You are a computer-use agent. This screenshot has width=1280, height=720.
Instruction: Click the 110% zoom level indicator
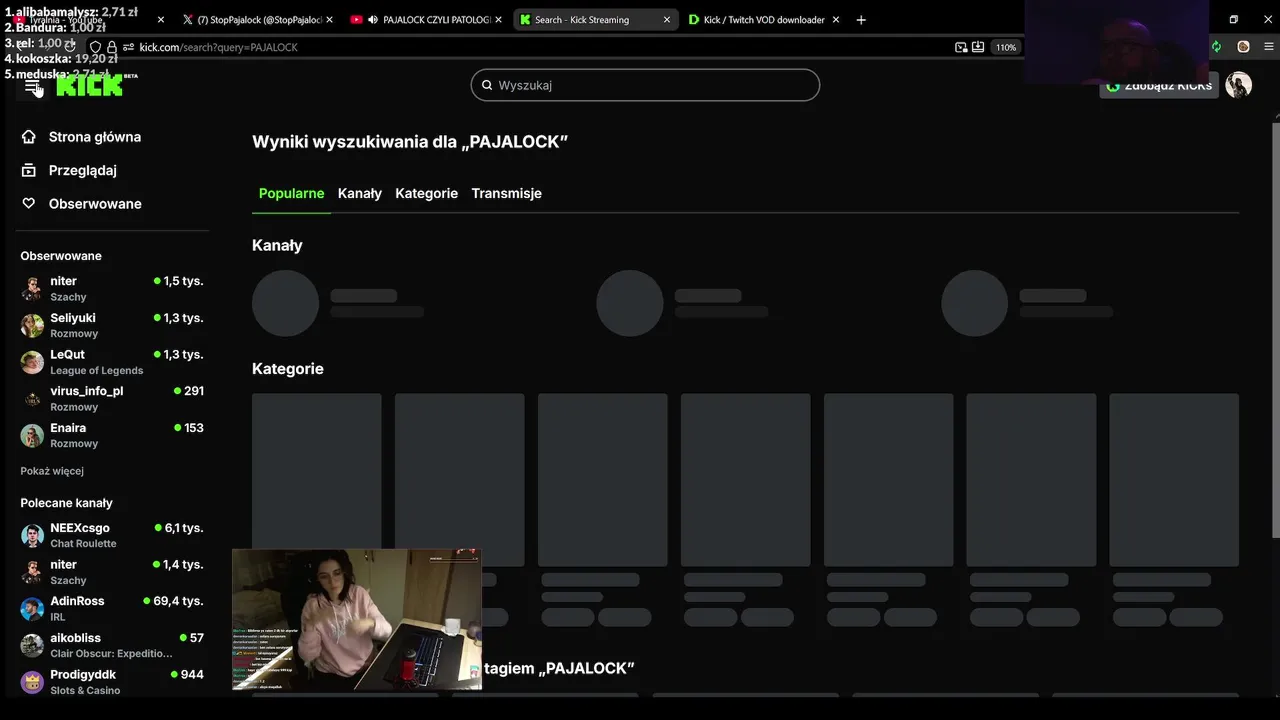[x=1006, y=47]
